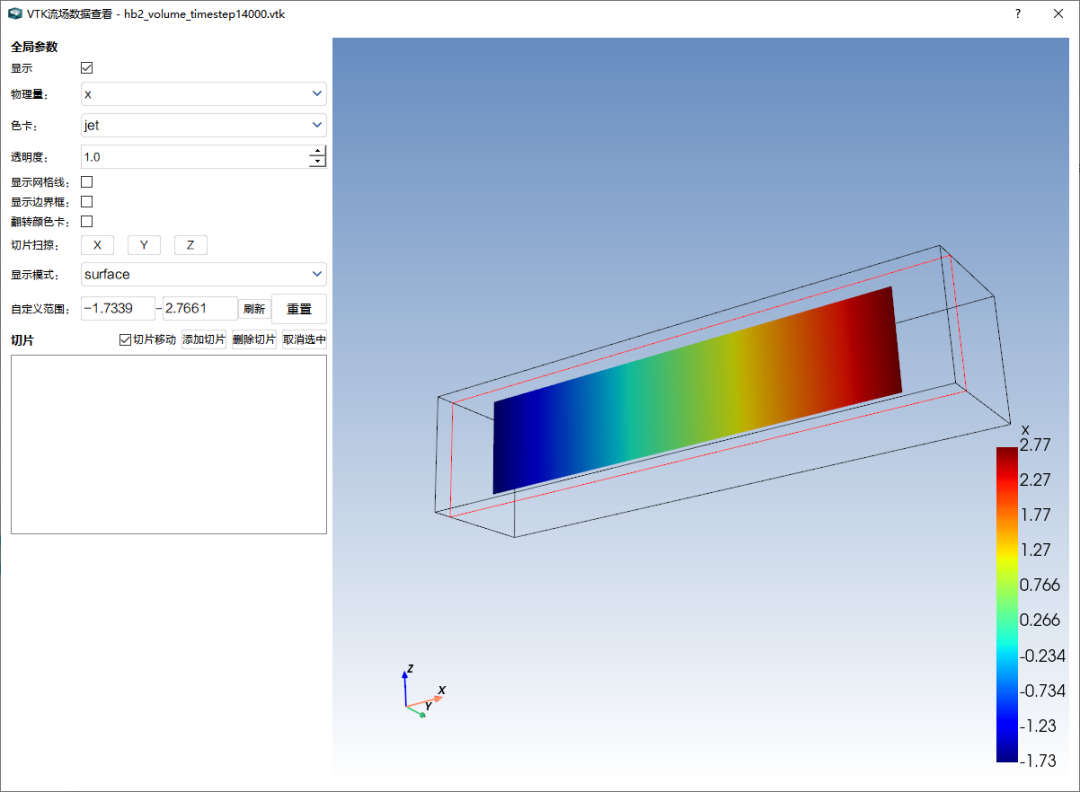Click legend value -0.234

tap(1042, 656)
